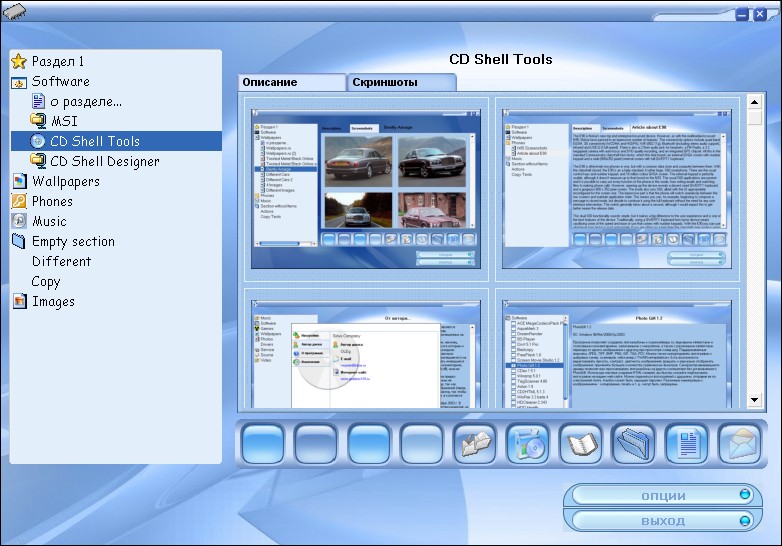782x546 pixels.
Task: Click the document icon beside о разделе...
Action: coord(38,101)
